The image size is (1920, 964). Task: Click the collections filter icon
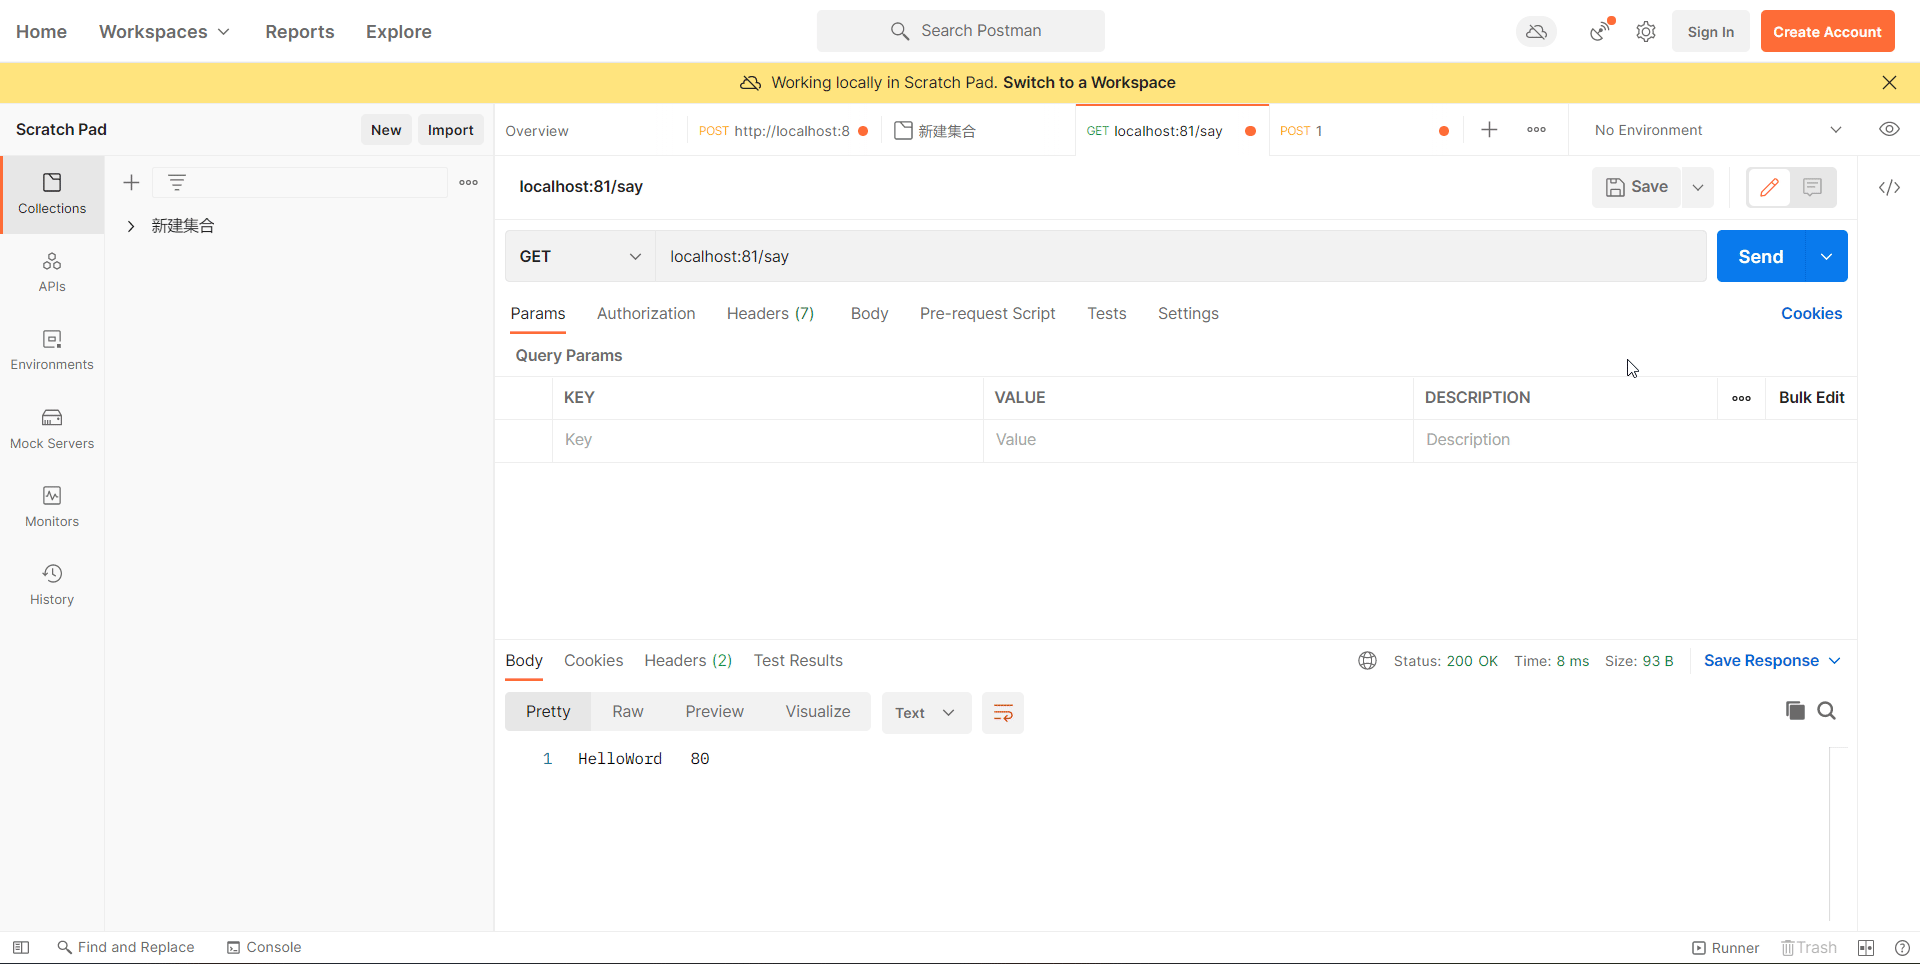coord(177,182)
